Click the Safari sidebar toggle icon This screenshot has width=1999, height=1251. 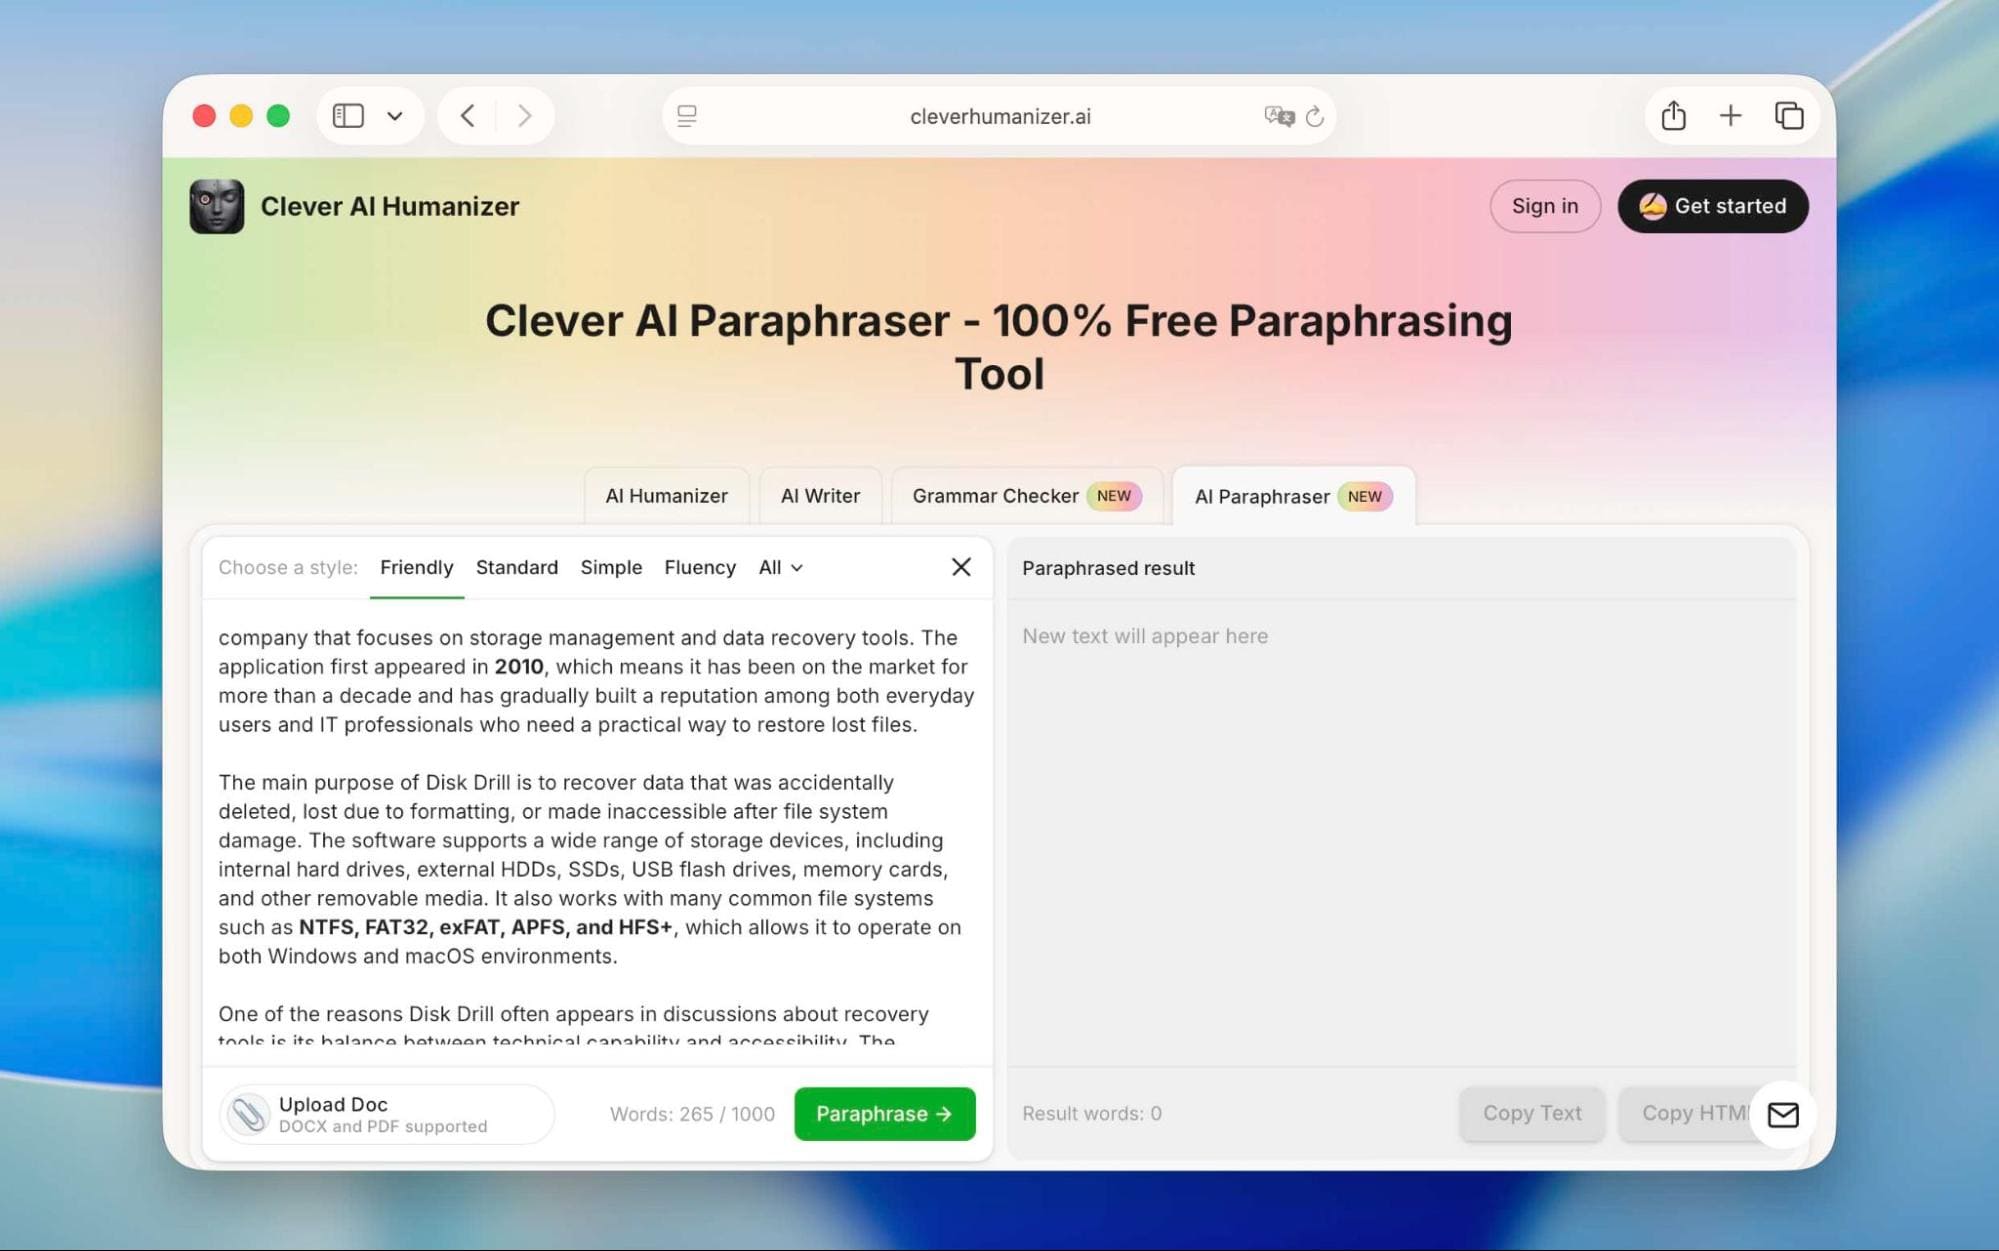(x=348, y=116)
